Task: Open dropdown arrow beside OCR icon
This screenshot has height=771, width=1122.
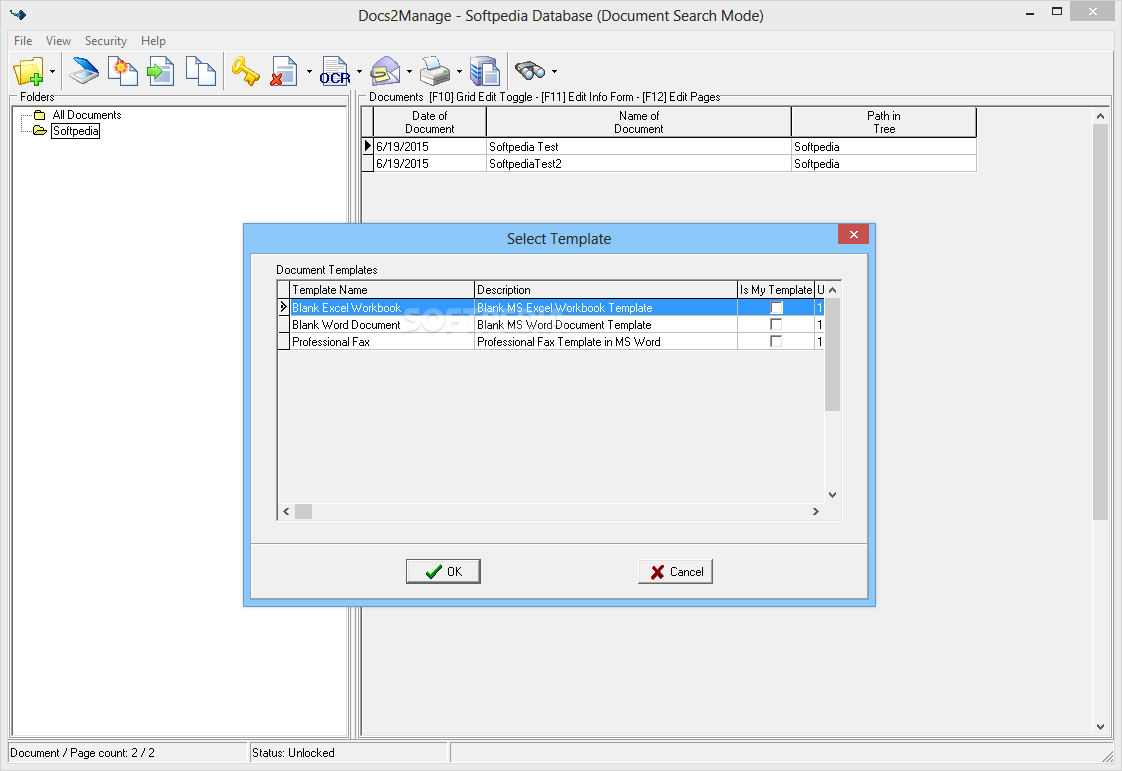Action: [x=359, y=72]
